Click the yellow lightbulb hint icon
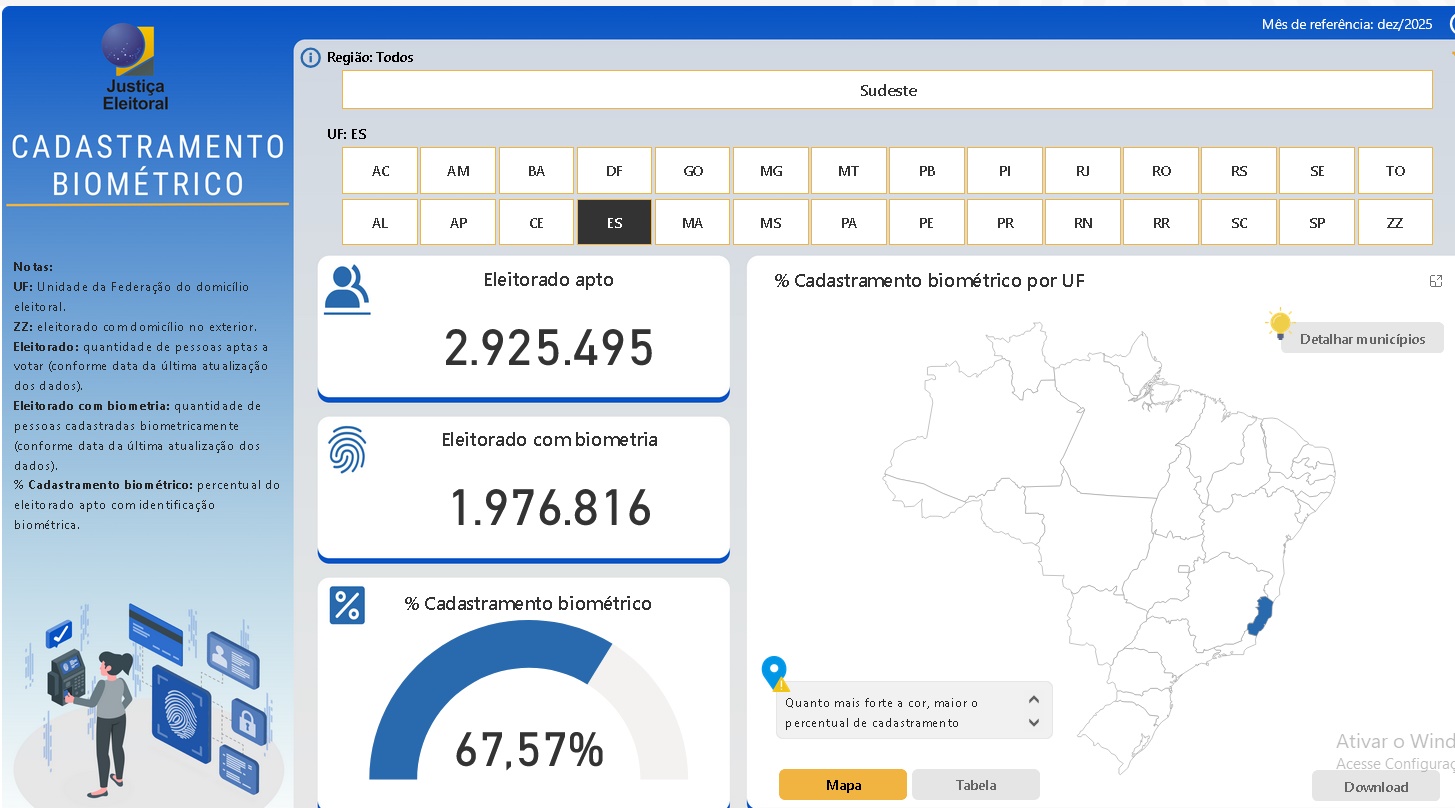Viewport: 1455px width, 808px height. [x=1279, y=324]
